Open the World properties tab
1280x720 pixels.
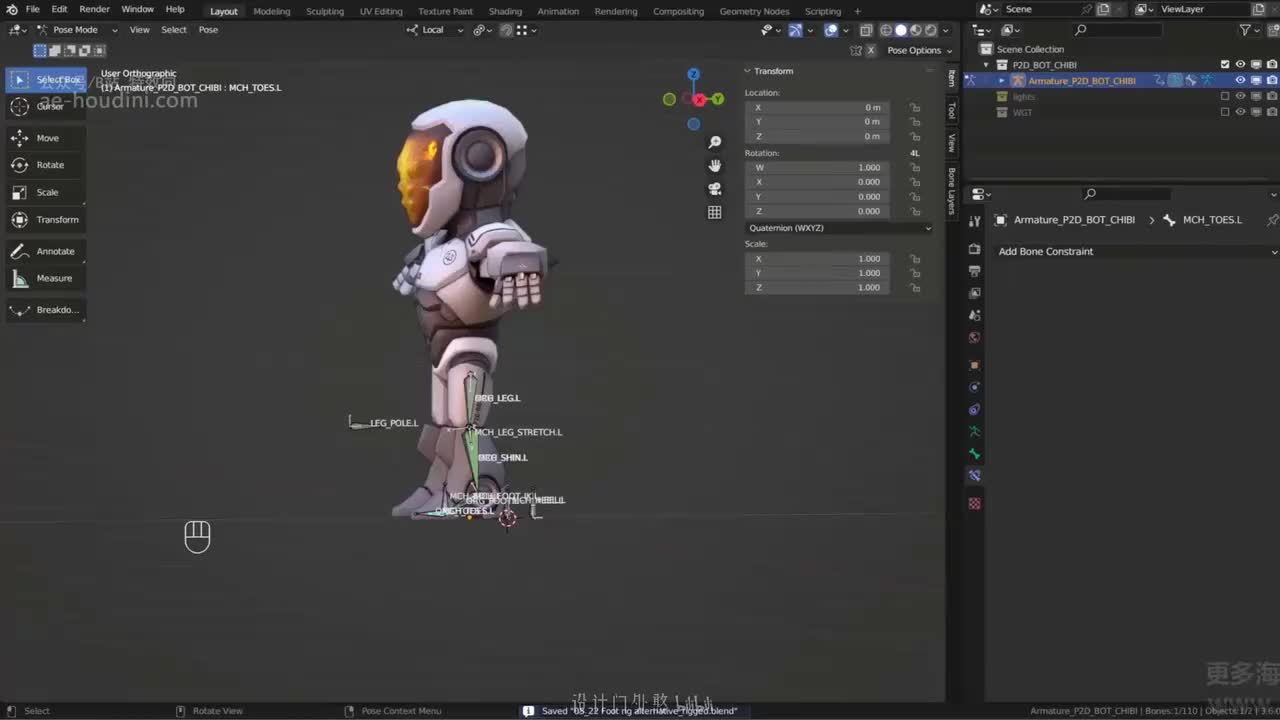click(x=975, y=337)
